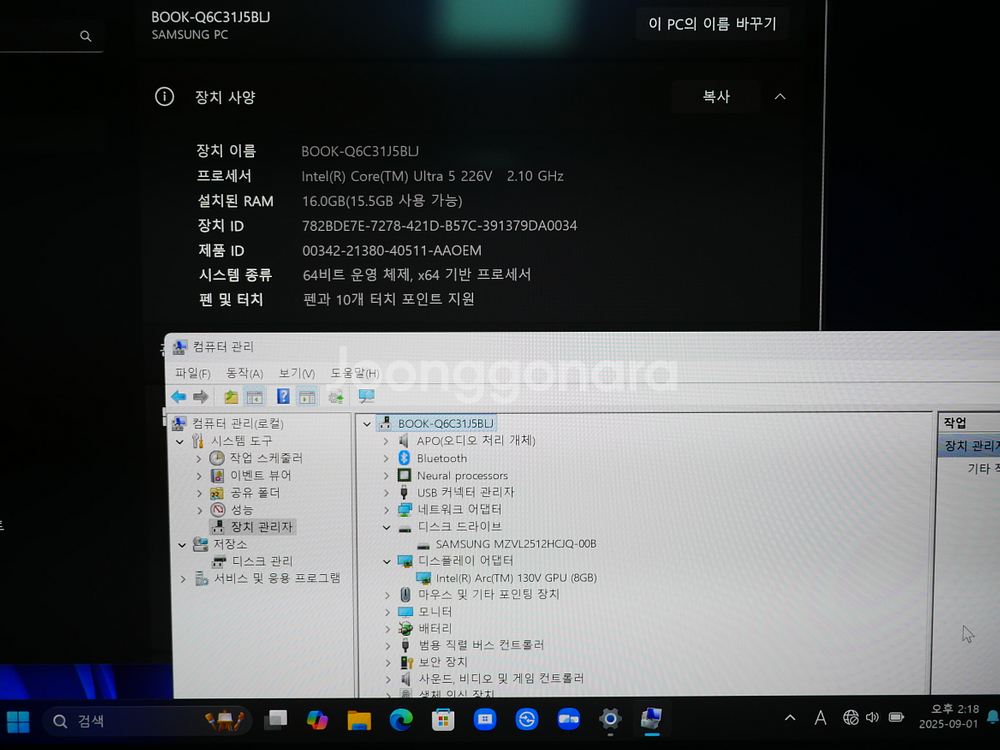Click the 복사 button in 장치 사양
1000x750 pixels.
click(x=716, y=96)
